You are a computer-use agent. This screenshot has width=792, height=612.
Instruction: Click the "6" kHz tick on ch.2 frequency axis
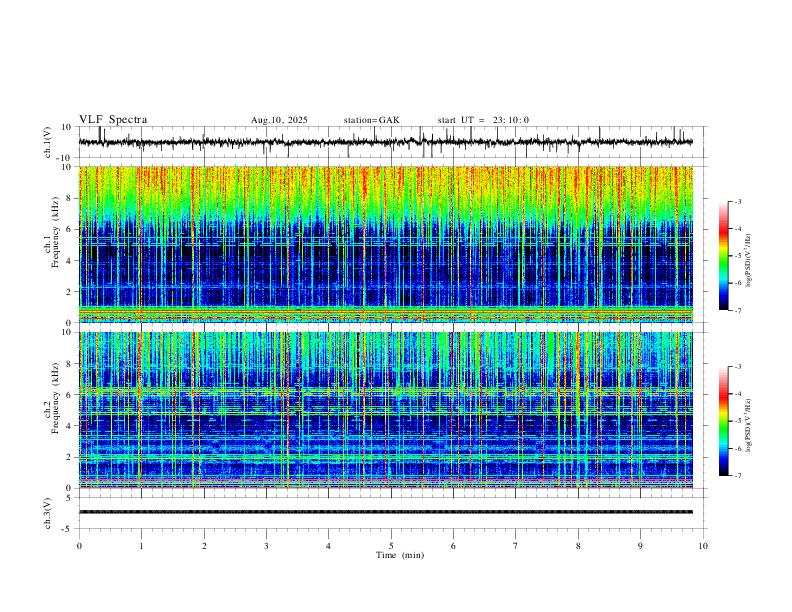(70, 394)
